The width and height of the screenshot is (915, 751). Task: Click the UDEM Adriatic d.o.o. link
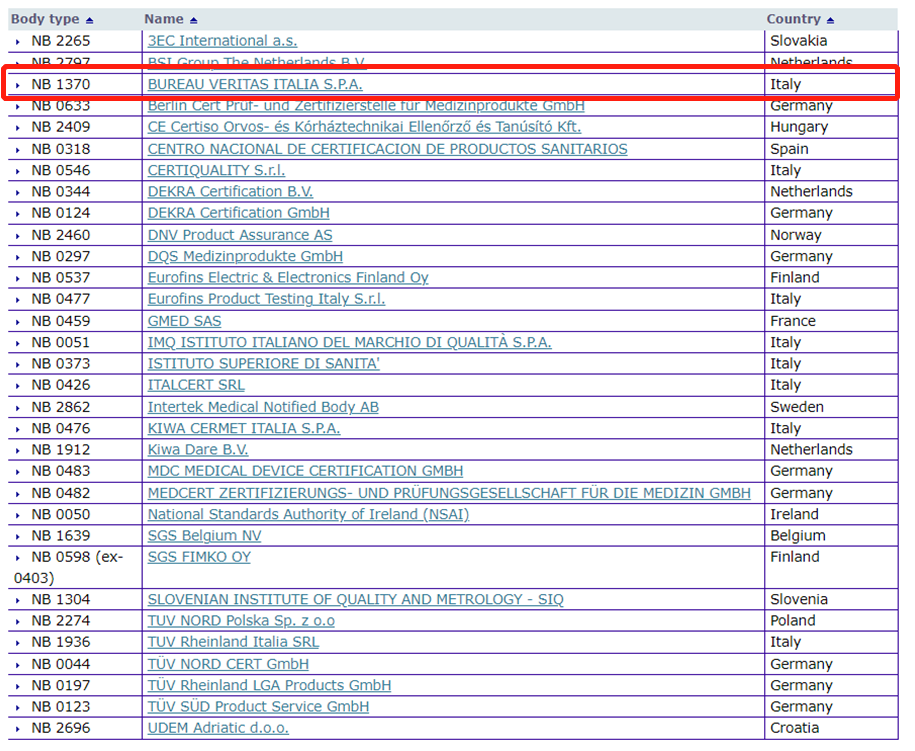point(218,728)
